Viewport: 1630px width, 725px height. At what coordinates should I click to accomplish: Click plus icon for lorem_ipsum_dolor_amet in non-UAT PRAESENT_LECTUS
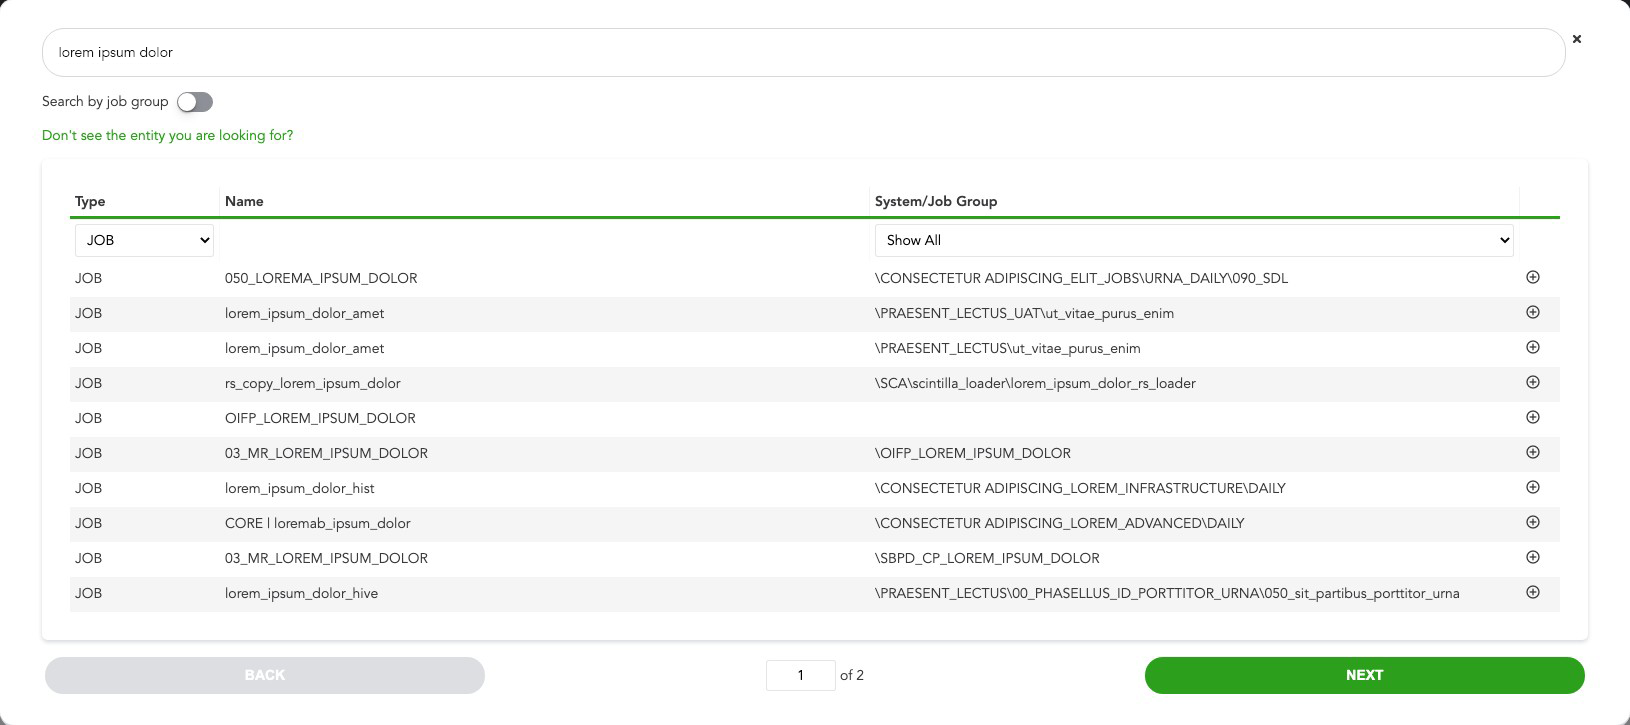click(1533, 347)
